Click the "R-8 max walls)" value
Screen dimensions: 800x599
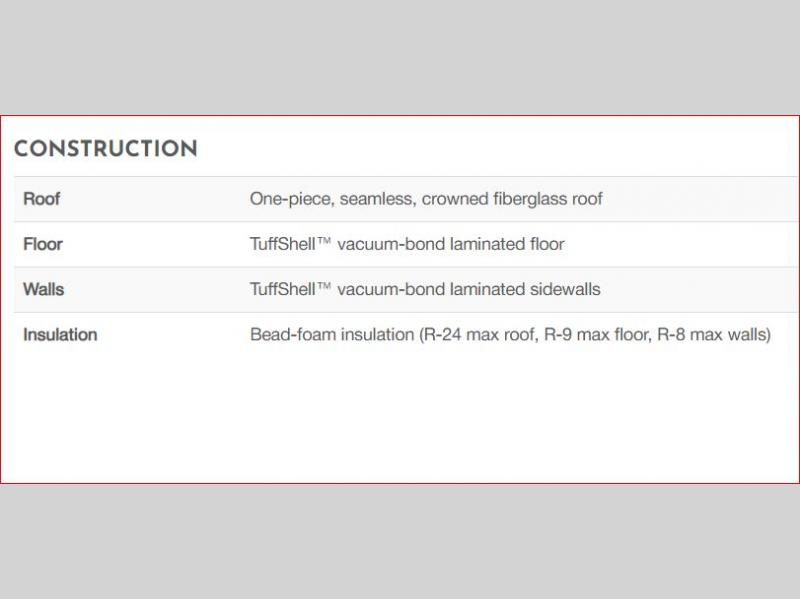[x=714, y=335]
